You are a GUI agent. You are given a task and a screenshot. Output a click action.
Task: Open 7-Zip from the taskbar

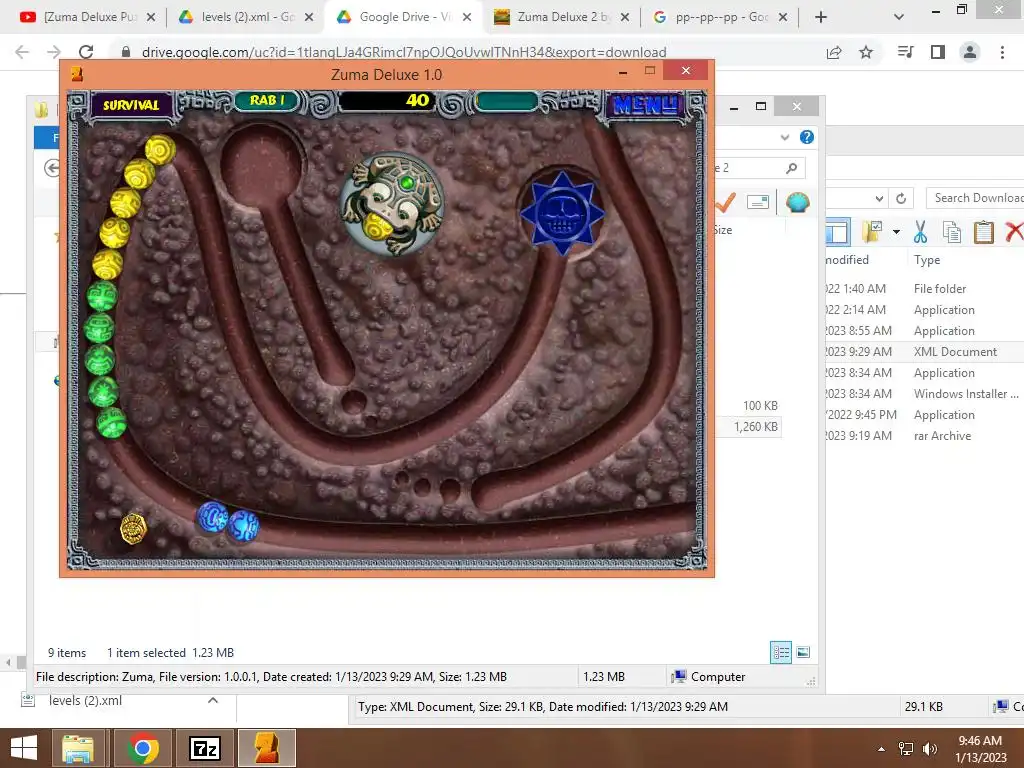[x=204, y=748]
